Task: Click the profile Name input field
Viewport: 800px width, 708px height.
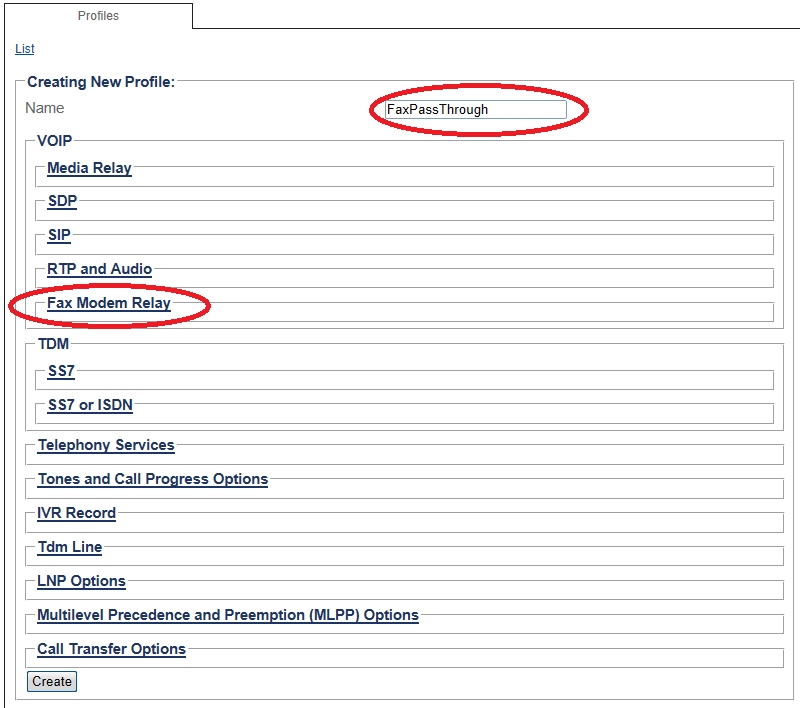Action: (476, 109)
